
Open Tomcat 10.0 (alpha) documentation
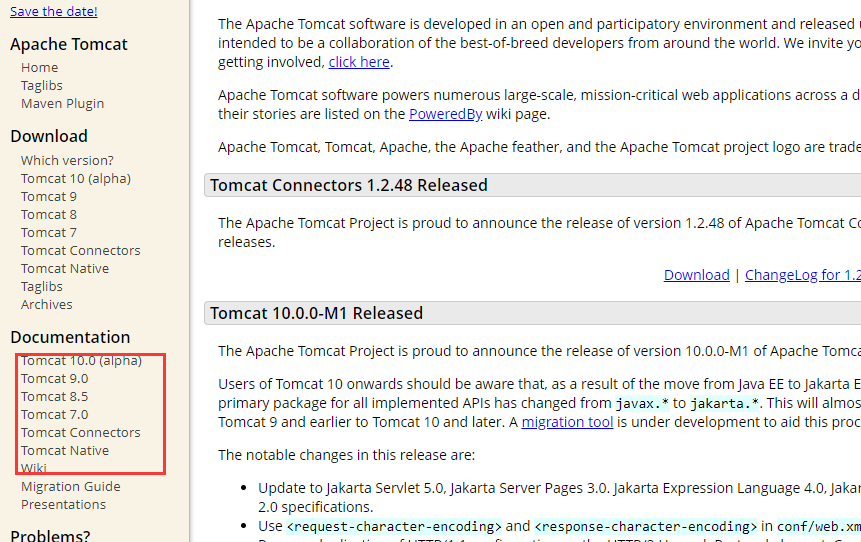coord(81,361)
